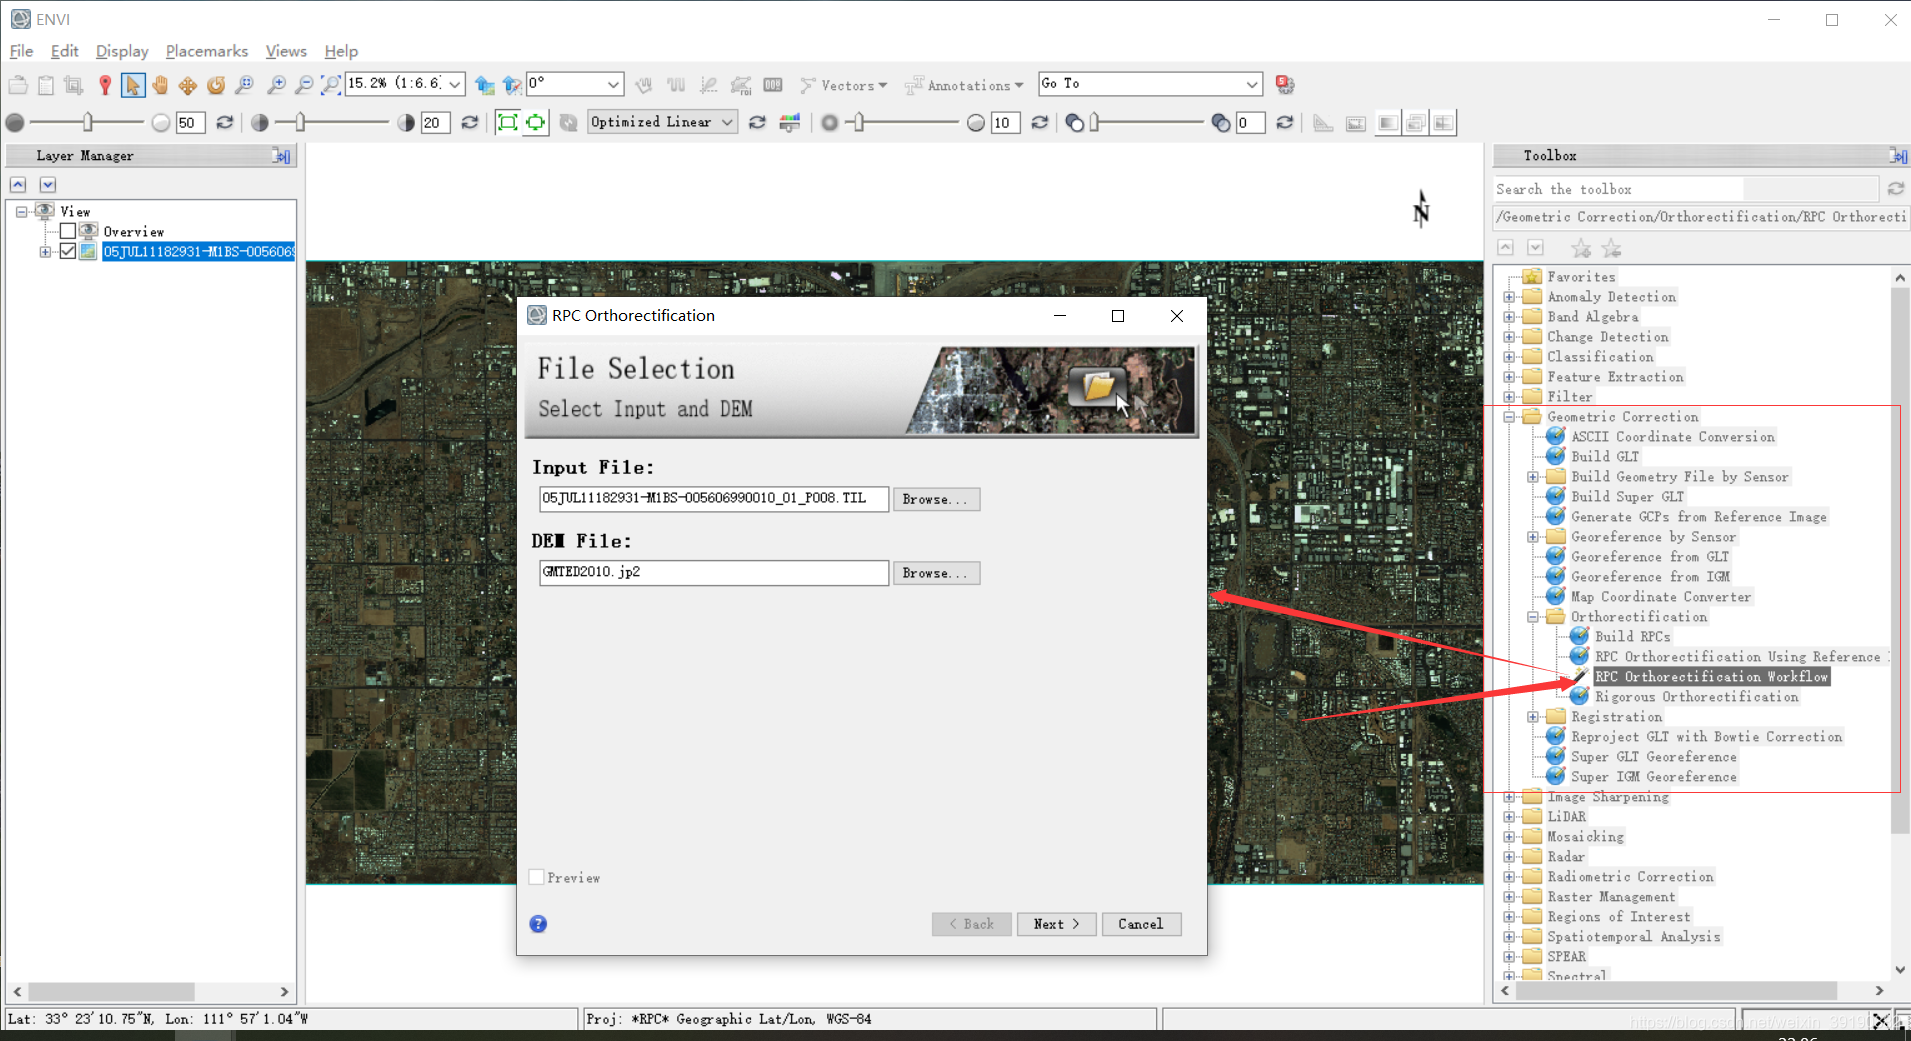
Task: Click the Cancel button
Action: click(1141, 924)
